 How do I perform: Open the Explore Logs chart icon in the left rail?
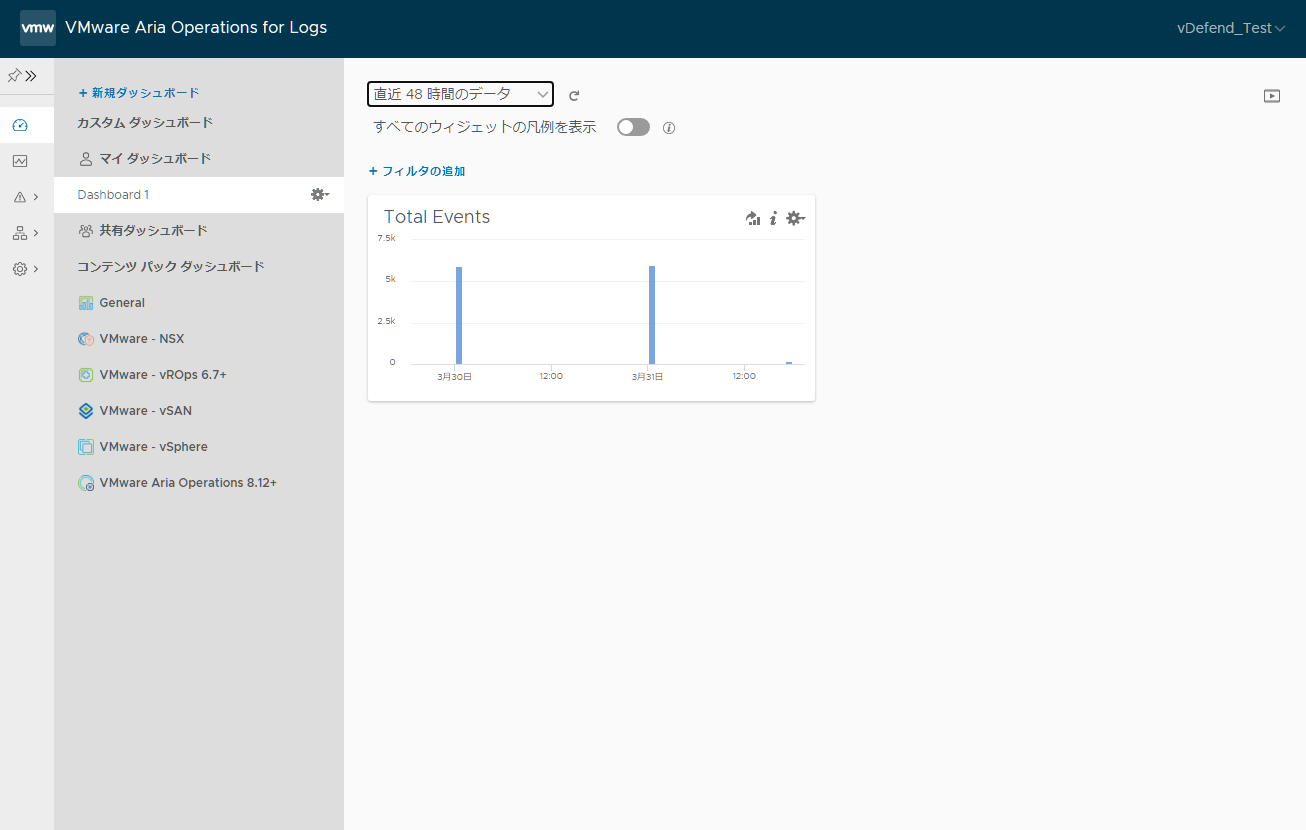tap(20, 161)
